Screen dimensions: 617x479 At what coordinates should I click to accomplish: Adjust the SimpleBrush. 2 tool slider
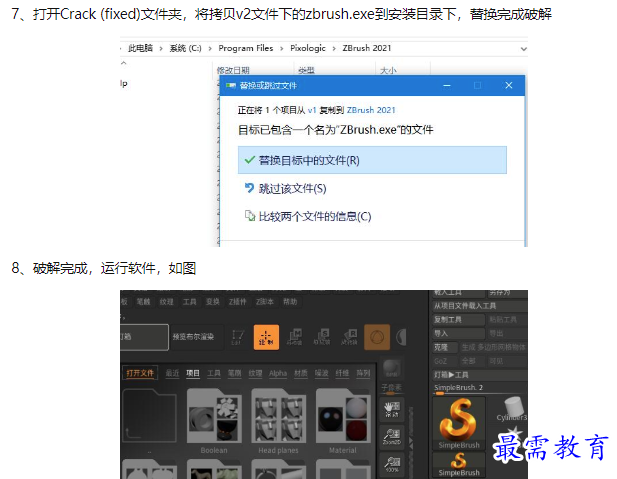480,388
